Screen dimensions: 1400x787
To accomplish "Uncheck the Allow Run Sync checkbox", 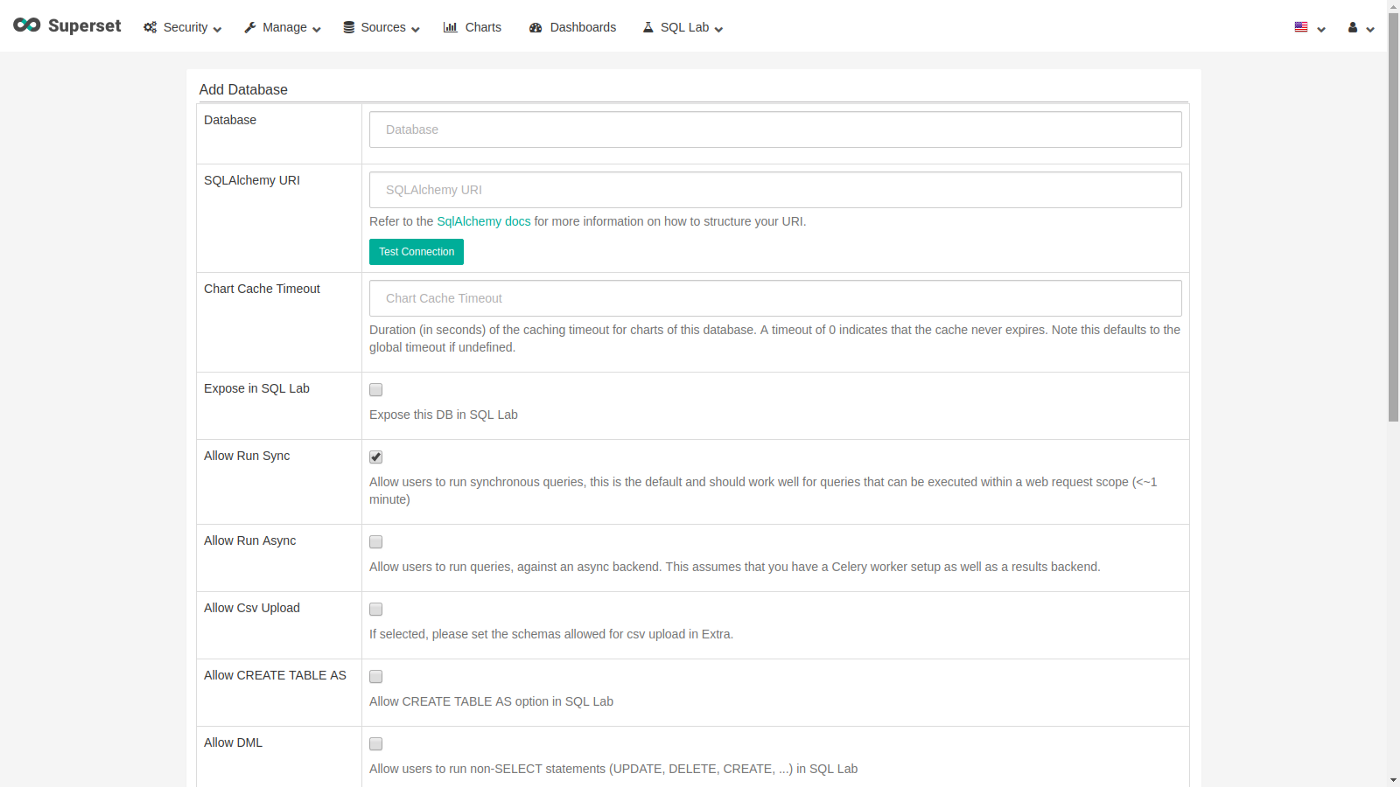I will coord(376,457).
